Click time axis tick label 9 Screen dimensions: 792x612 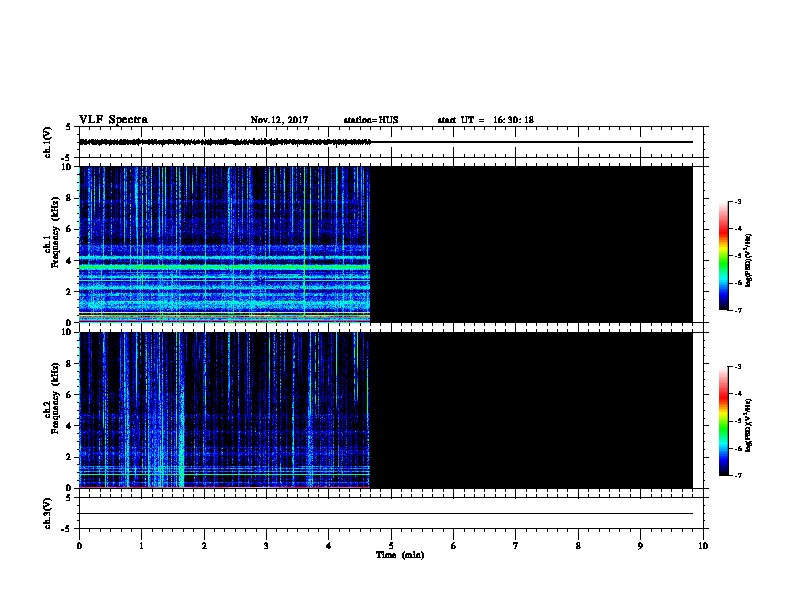point(640,546)
